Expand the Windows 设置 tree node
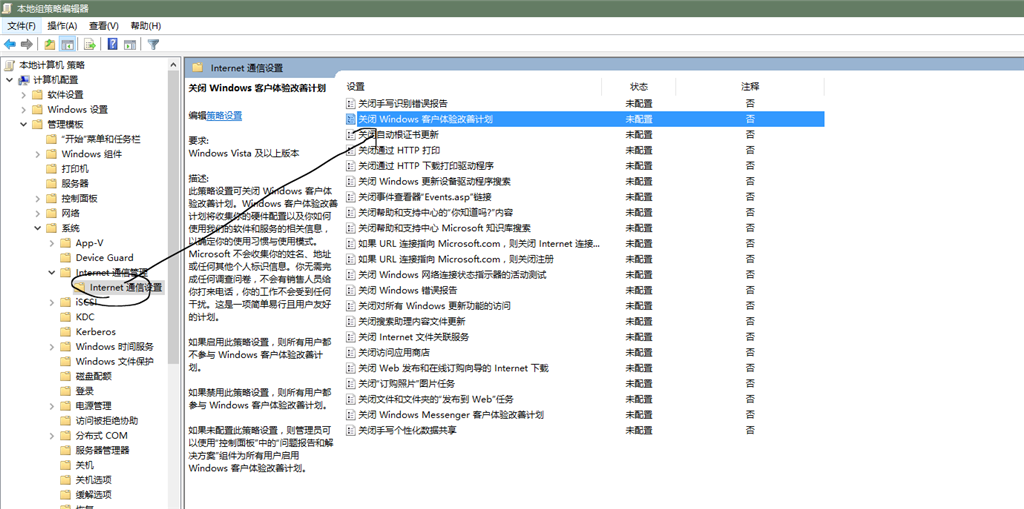Image resolution: width=1024 pixels, height=509 pixels. (x=24, y=109)
